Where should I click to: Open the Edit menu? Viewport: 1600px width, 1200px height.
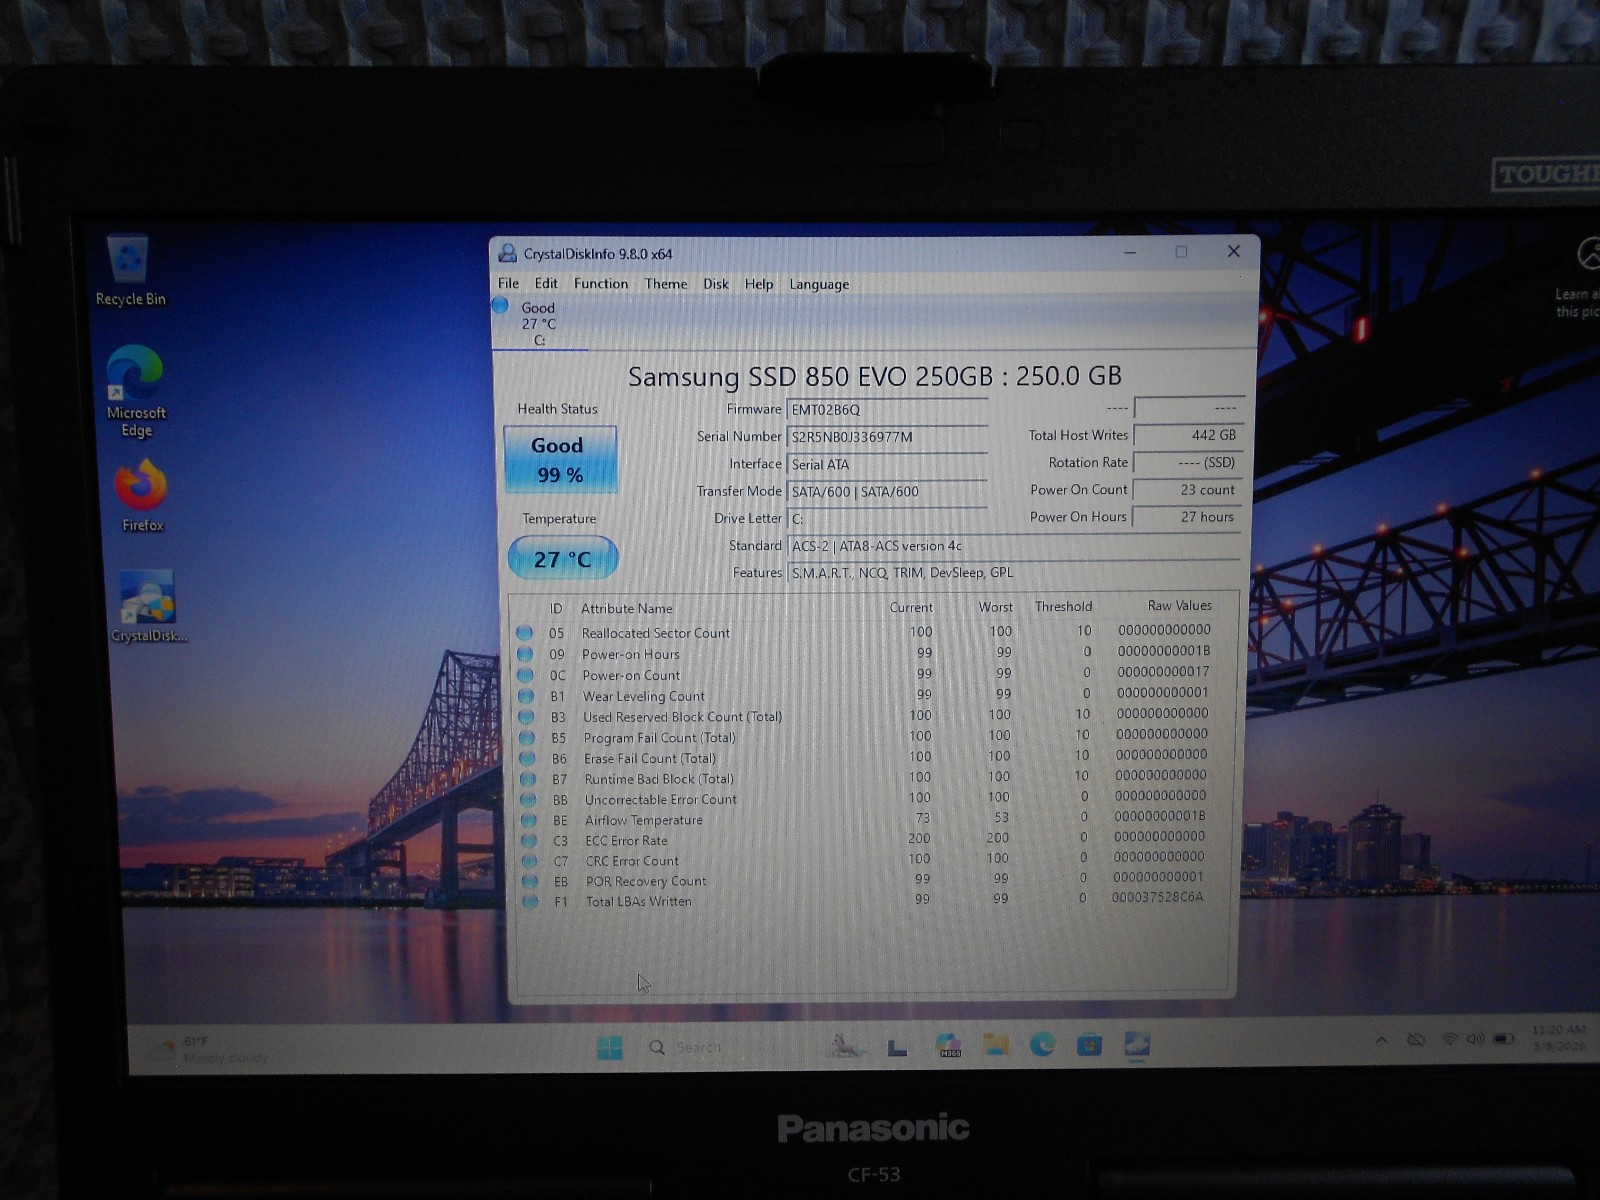click(546, 284)
